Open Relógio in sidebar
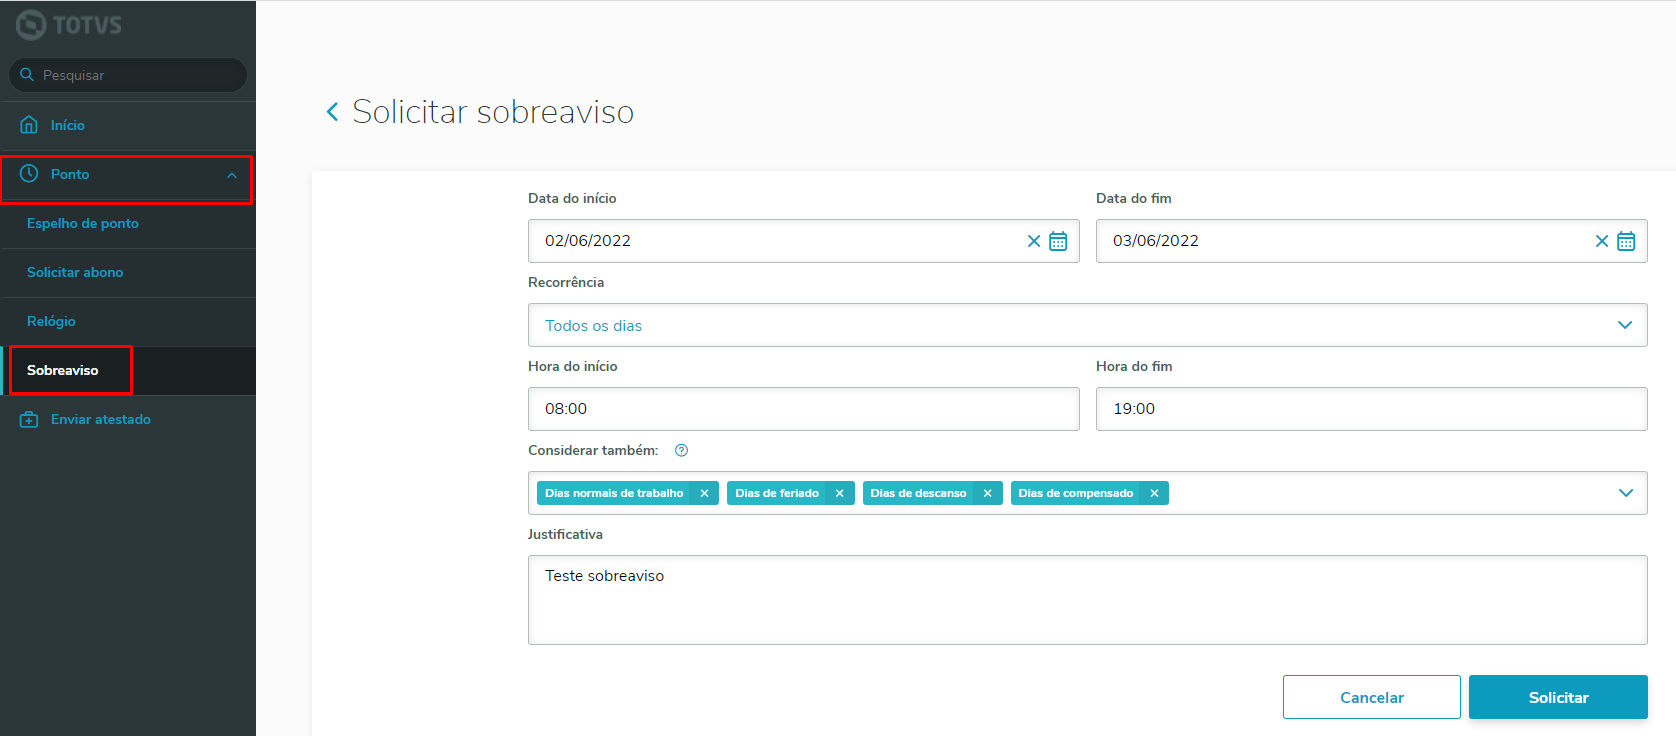Screen dimensions: 1676x736 click(x=128, y=321)
